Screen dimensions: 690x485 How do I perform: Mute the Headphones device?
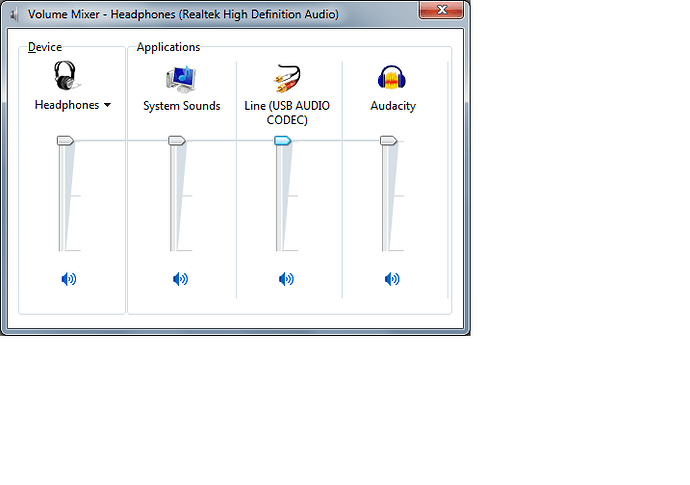69,279
